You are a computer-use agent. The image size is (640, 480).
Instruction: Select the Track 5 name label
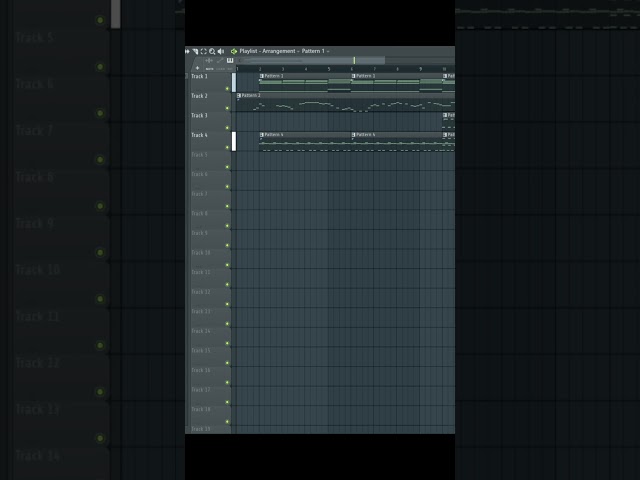199,155
